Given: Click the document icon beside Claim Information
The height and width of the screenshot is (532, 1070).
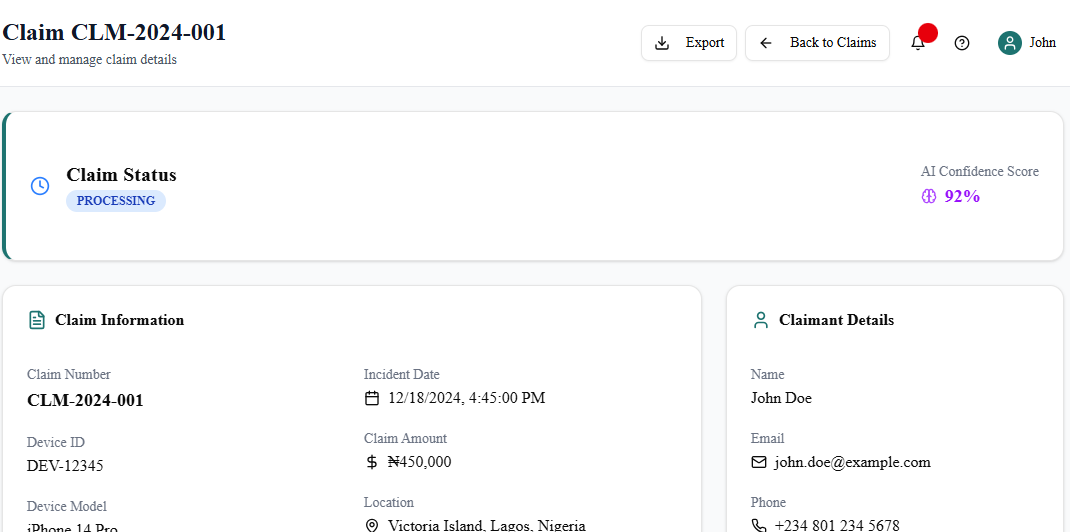Looking at the screenshot, I should coord(37,320).
